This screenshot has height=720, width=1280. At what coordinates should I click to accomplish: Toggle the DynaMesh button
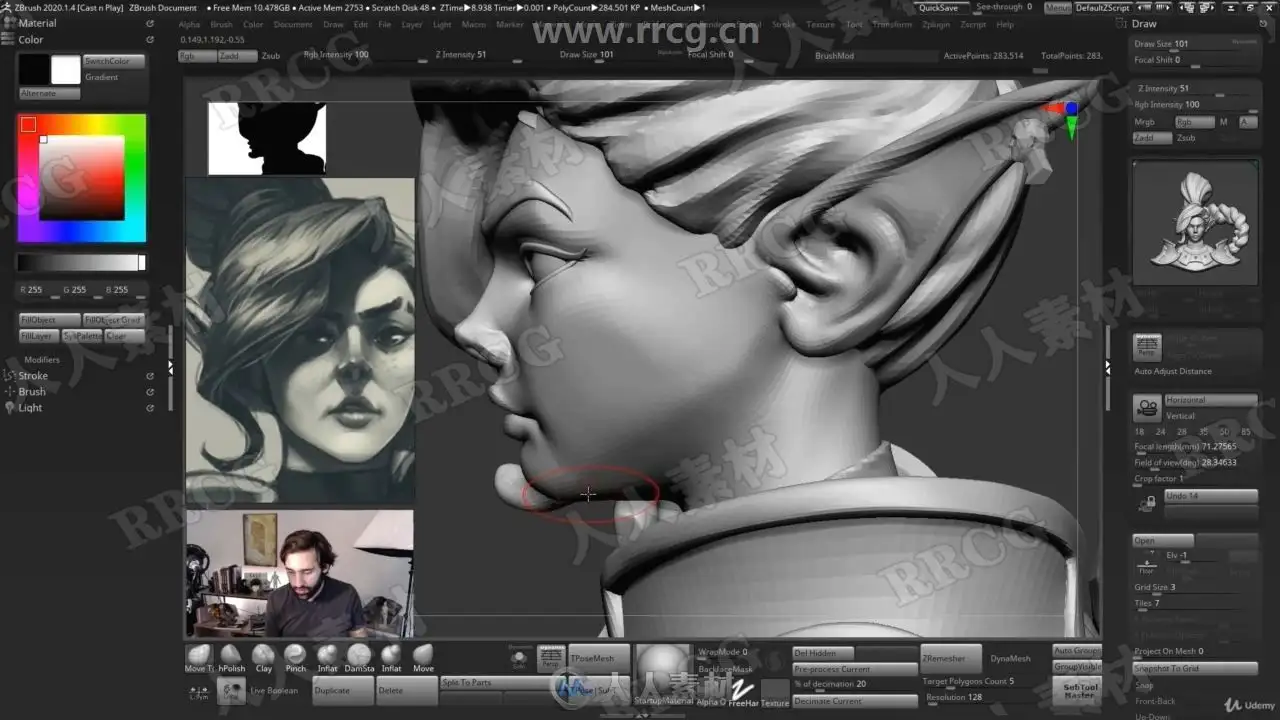1010,658
